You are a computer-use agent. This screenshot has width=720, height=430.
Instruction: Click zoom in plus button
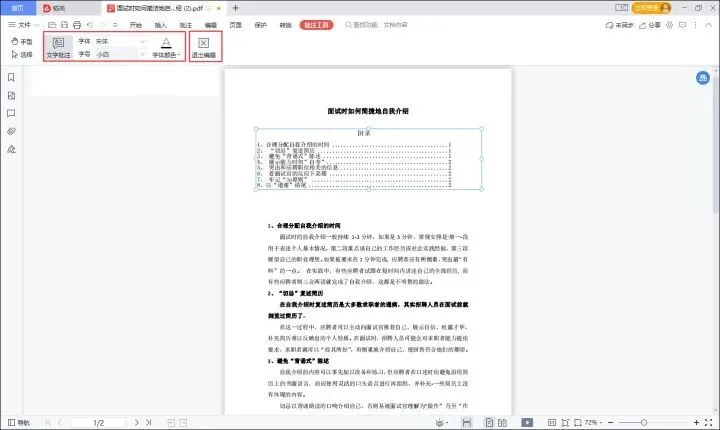click(x=696, y=422)
